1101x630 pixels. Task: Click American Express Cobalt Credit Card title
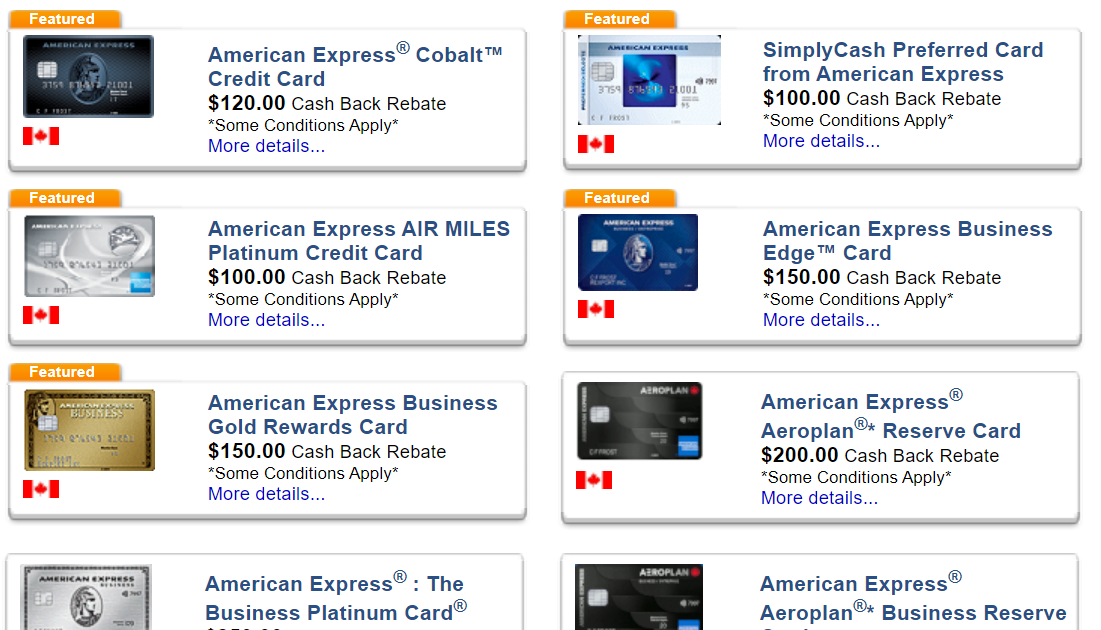[x=355, y=65]
